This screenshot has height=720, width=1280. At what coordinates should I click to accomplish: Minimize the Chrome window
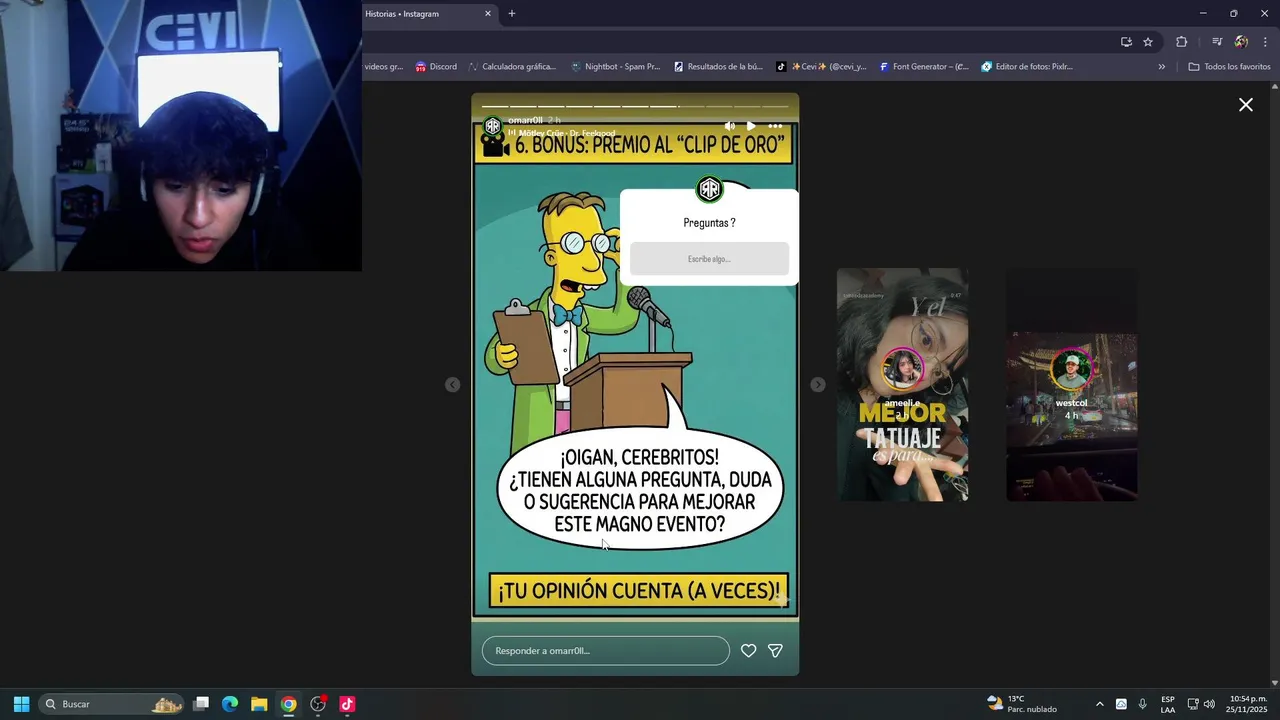[1203, 13]
